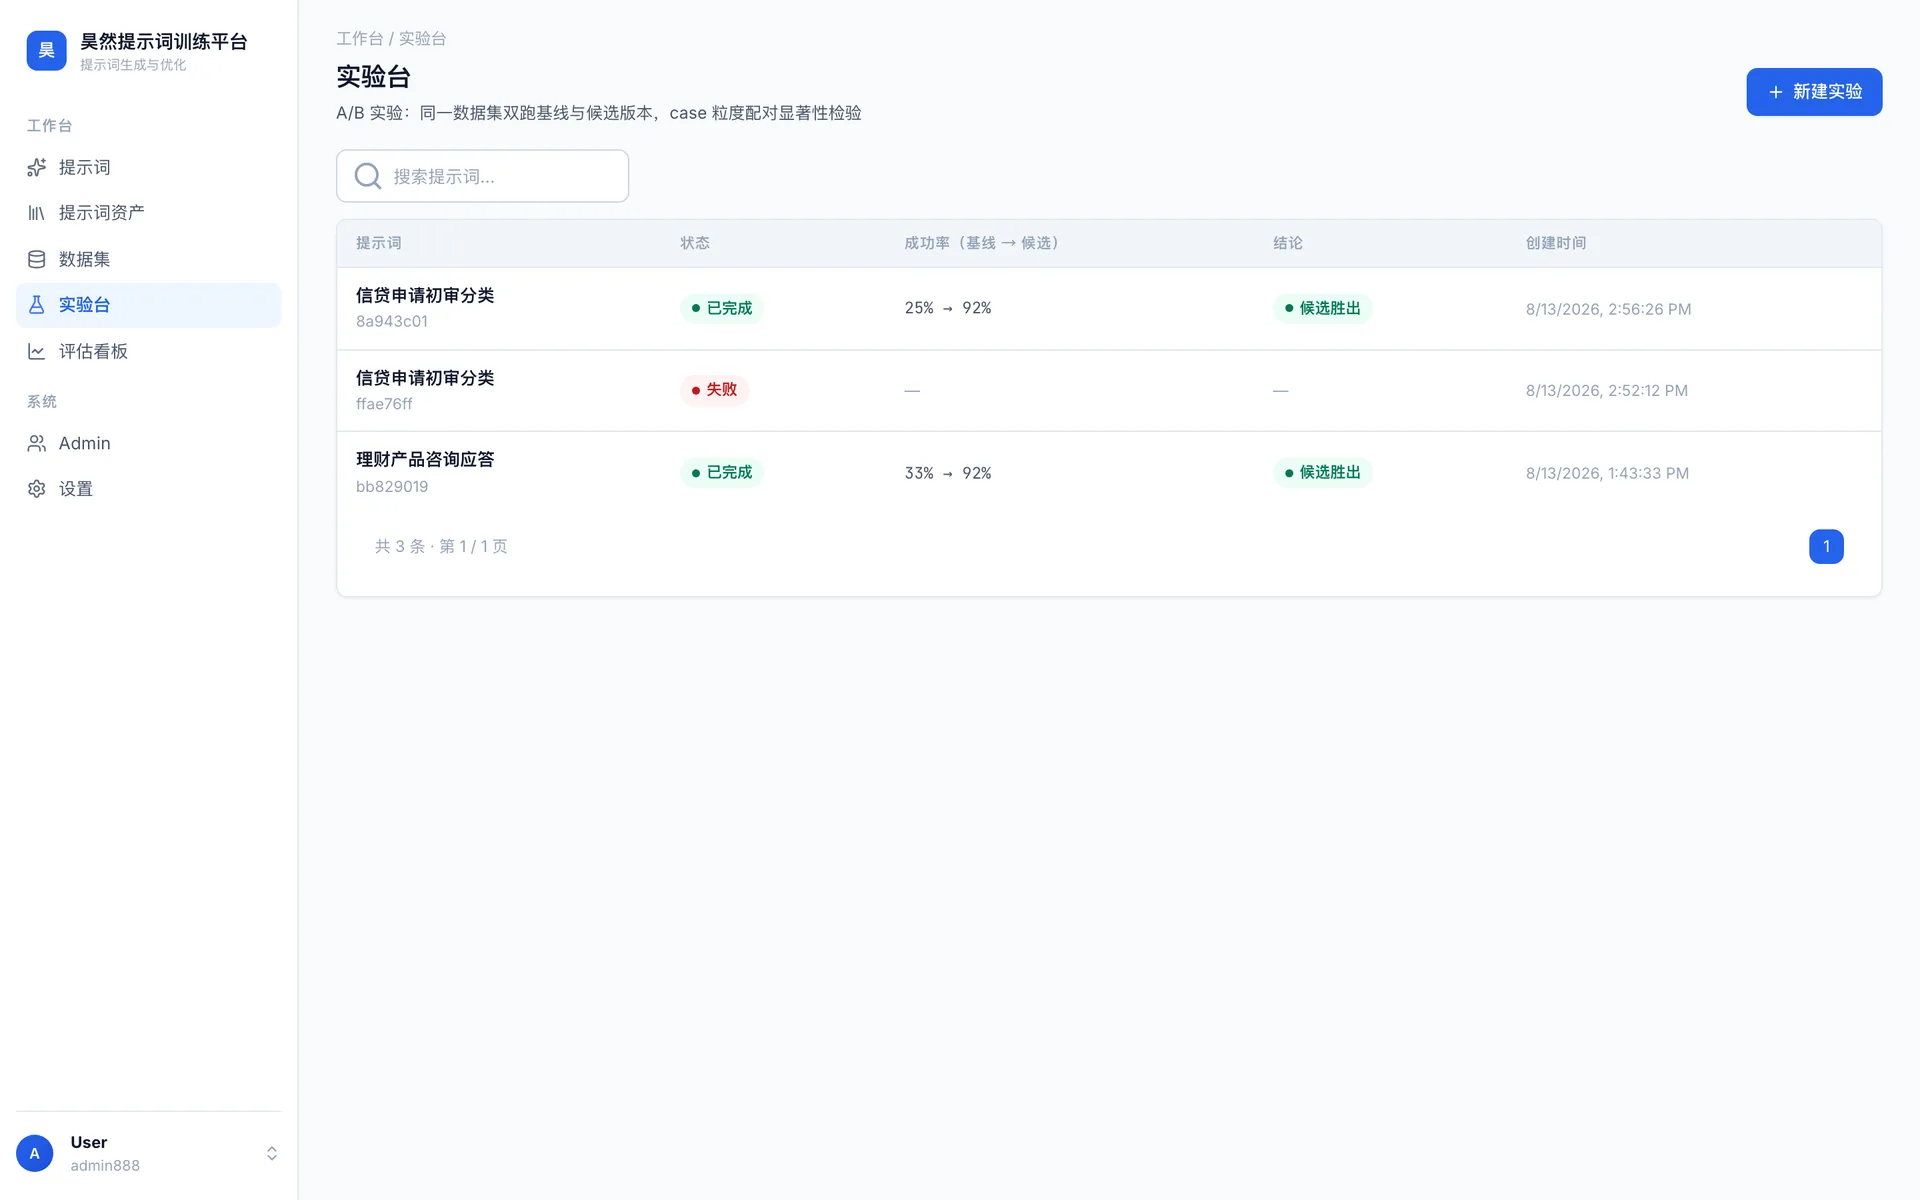This screenshot has height=1200, width=1920.
Task: Click the 结论 column header
Action: click(1288, 243)
